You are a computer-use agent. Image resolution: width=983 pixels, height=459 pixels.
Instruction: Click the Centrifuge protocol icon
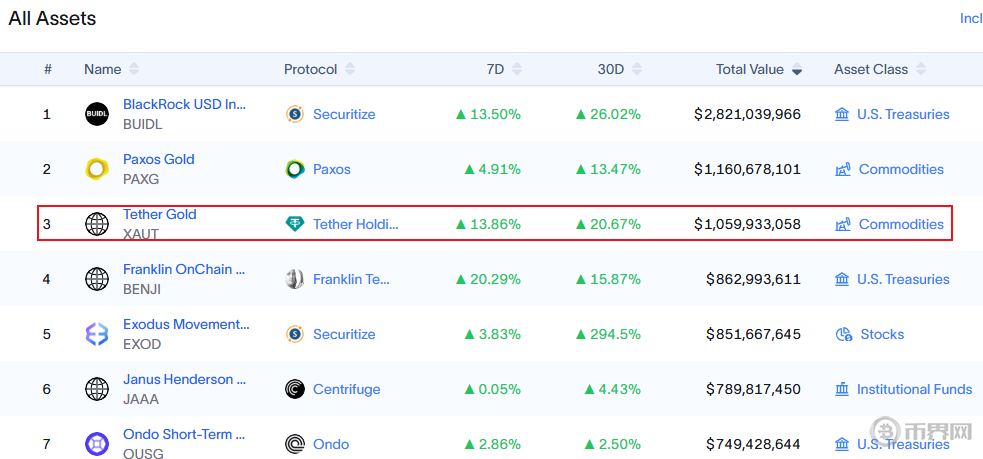coord(295,389)
